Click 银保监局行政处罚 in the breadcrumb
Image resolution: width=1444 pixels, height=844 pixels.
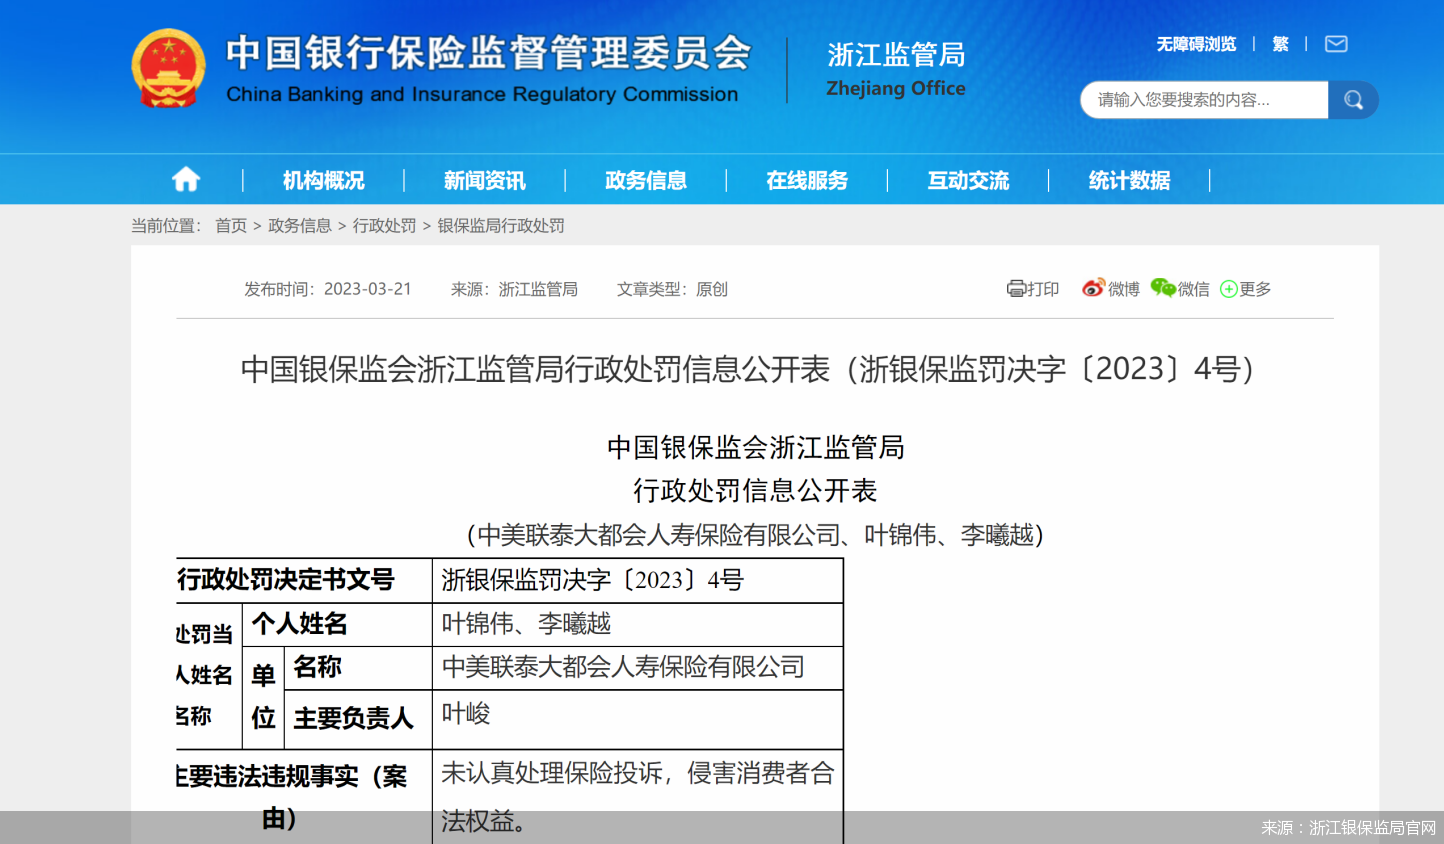[x=501, y=226]
